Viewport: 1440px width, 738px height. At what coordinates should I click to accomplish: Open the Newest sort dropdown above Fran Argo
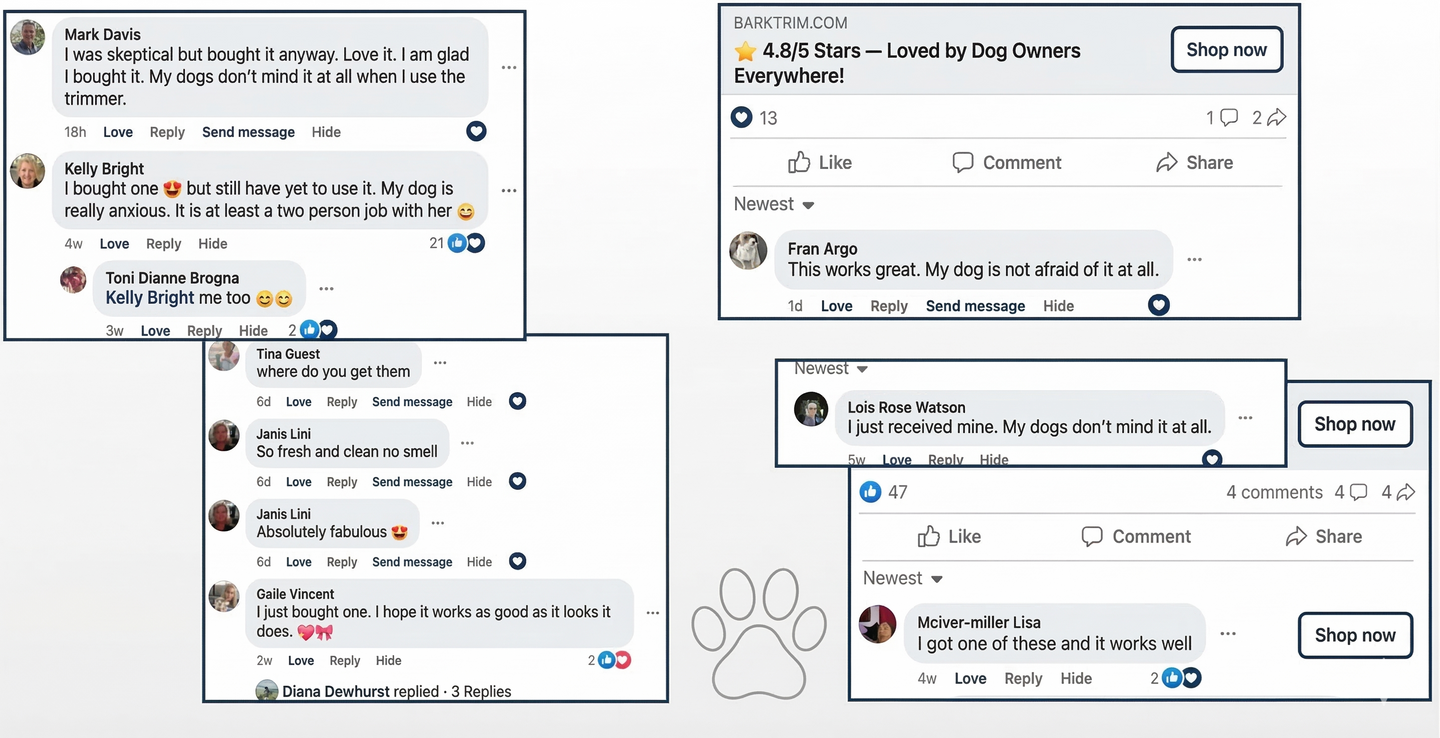coord(774,205)
